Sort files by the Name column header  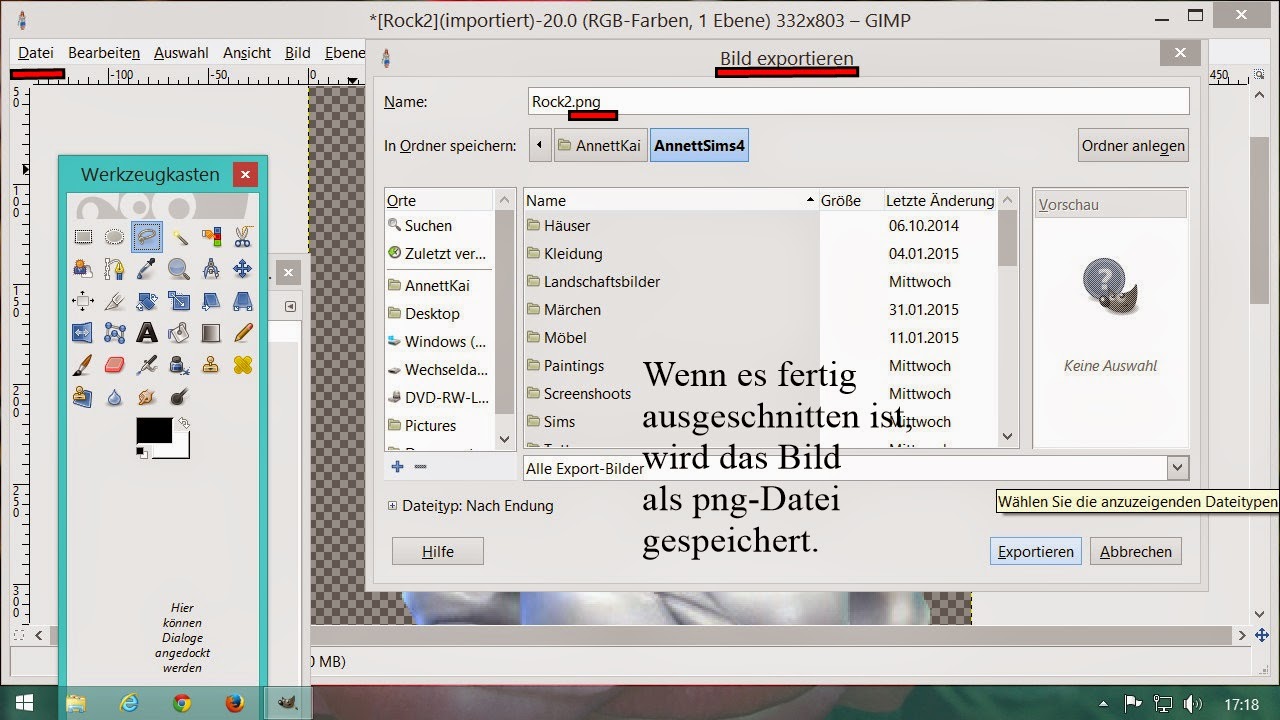pos(670,200)
